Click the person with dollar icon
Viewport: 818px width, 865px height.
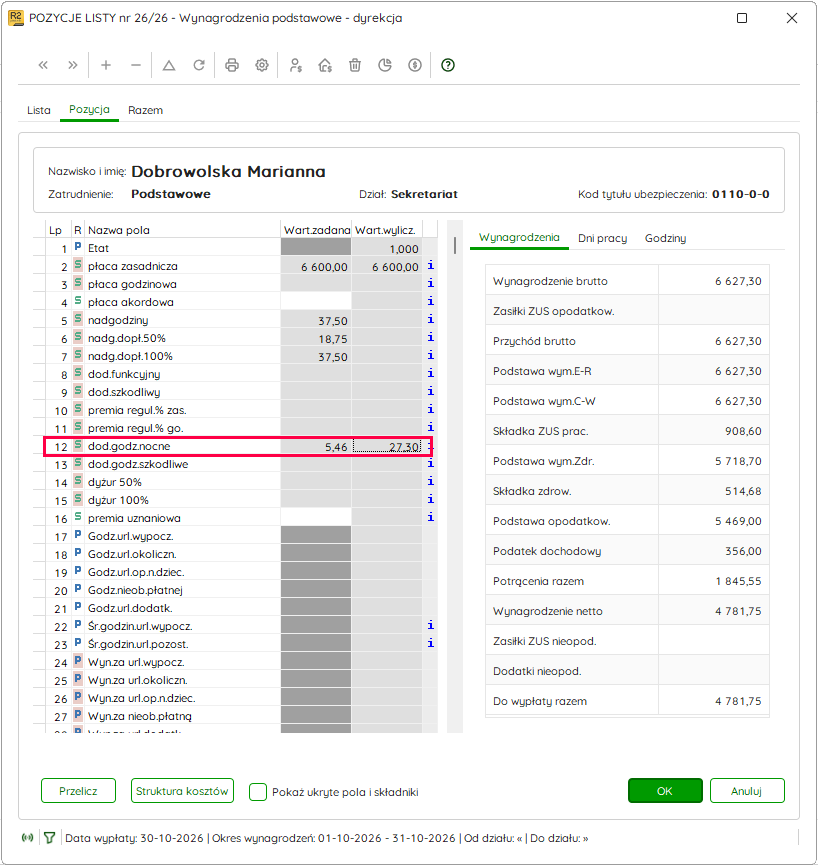pyautogui.click(x=296, y=65)
